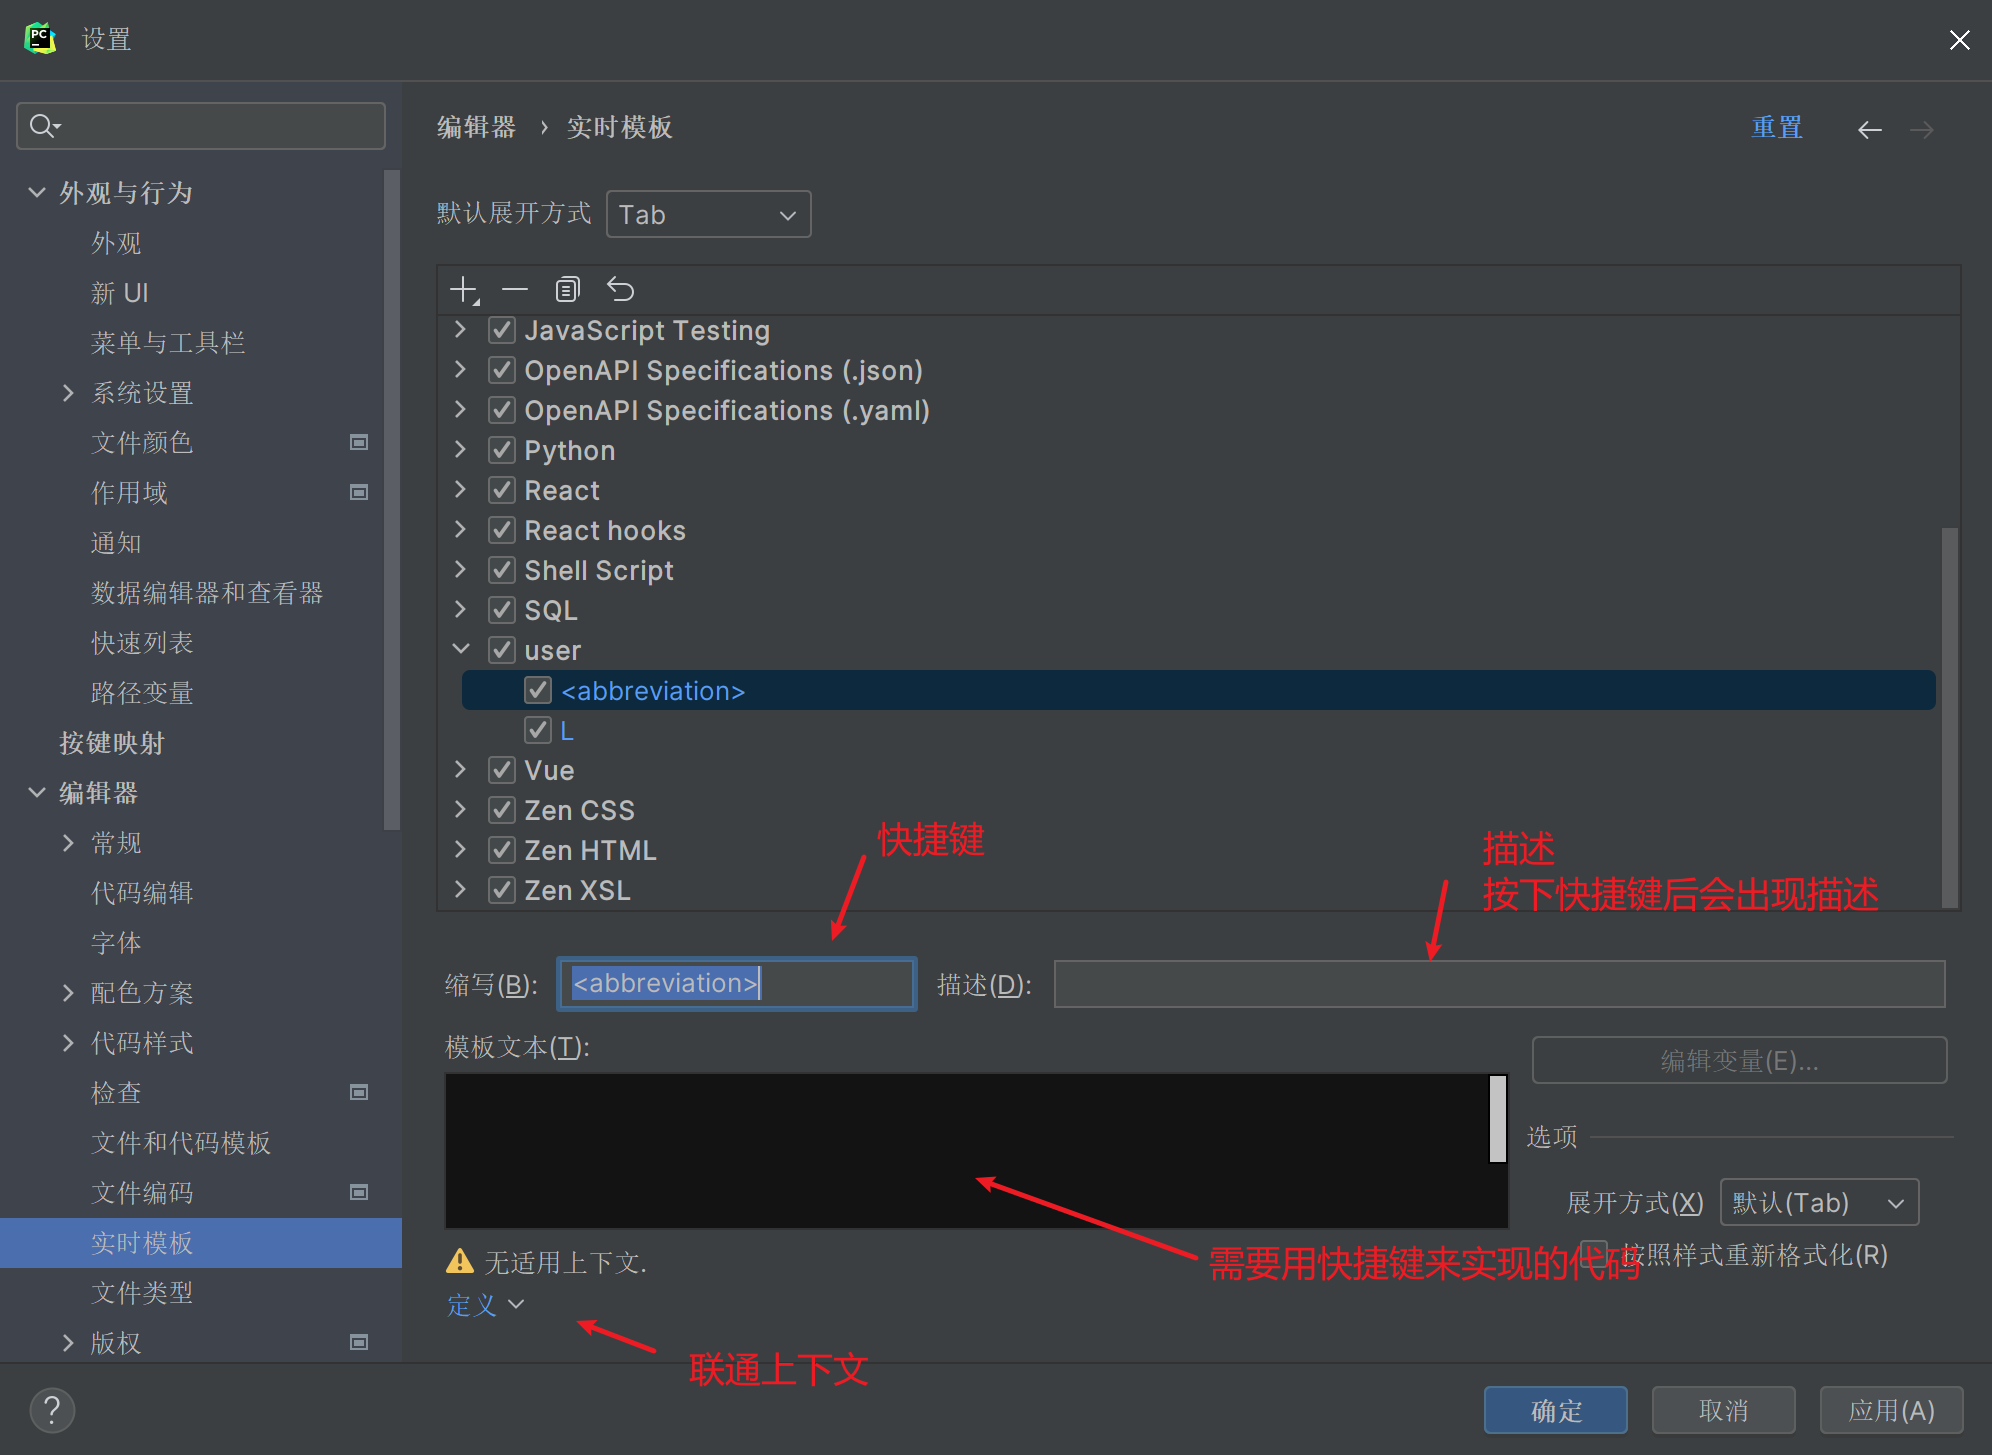Collapse the user template group
The height and width of the screenshot is (1455, 1992).
point(460,649)
